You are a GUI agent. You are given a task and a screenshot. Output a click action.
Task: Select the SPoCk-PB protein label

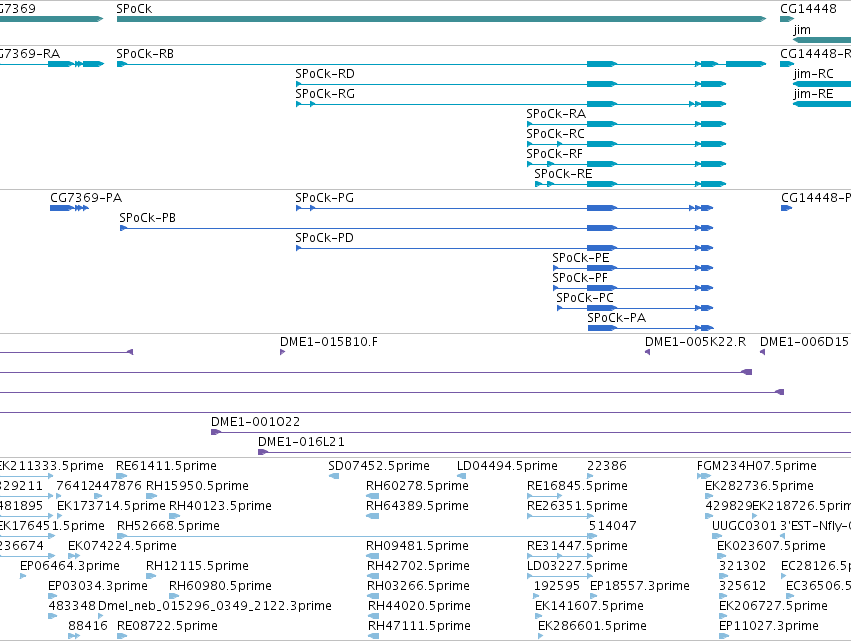point(147,218)
